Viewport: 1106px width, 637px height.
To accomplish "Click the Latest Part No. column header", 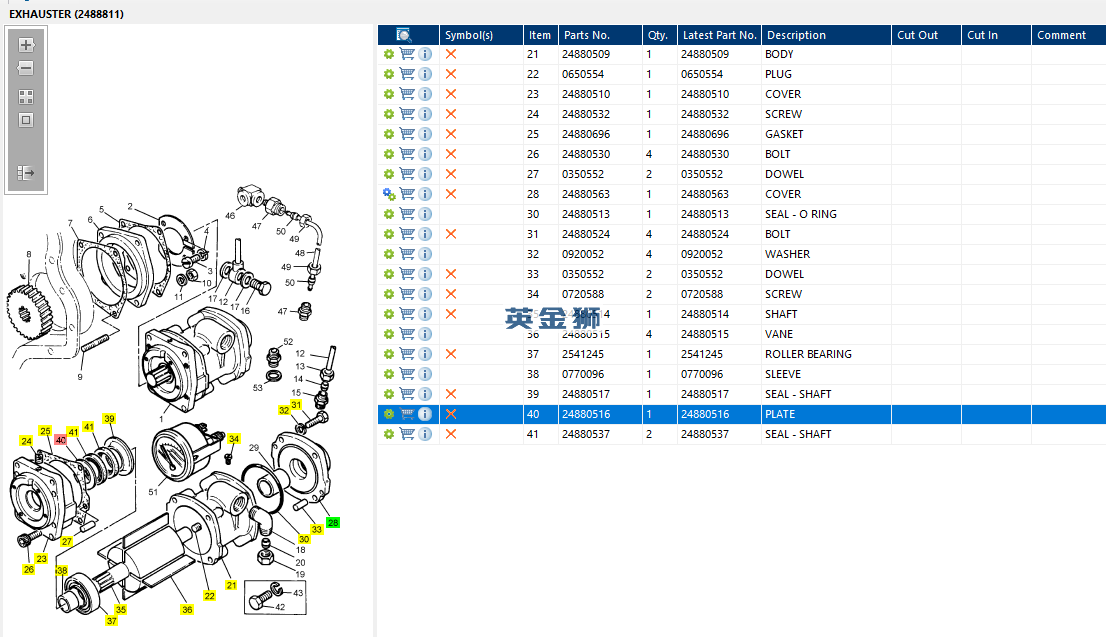I will click(x=720, y=35).
